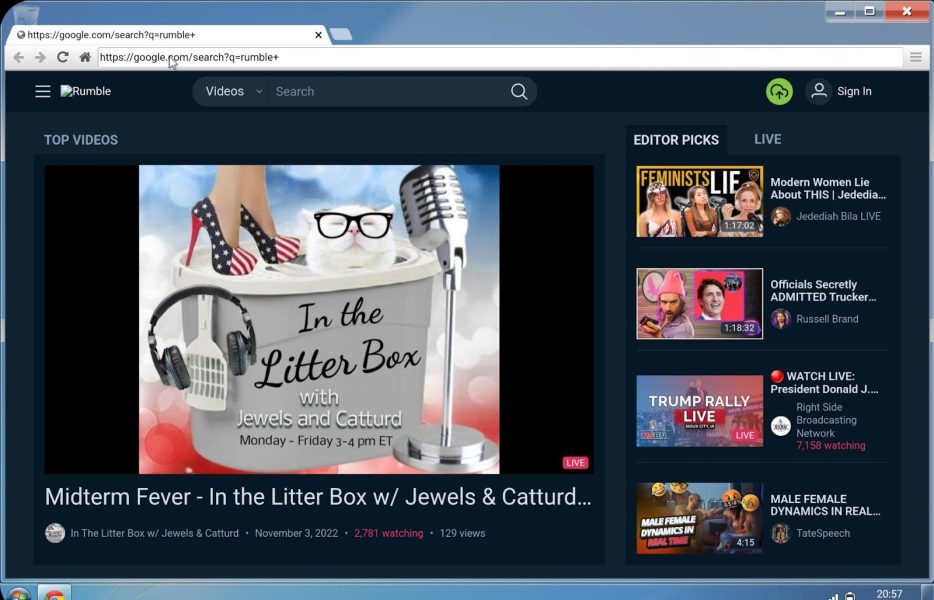Click the TOP VIDEOS heading
The image size is (934, 600).
(81, 140)
